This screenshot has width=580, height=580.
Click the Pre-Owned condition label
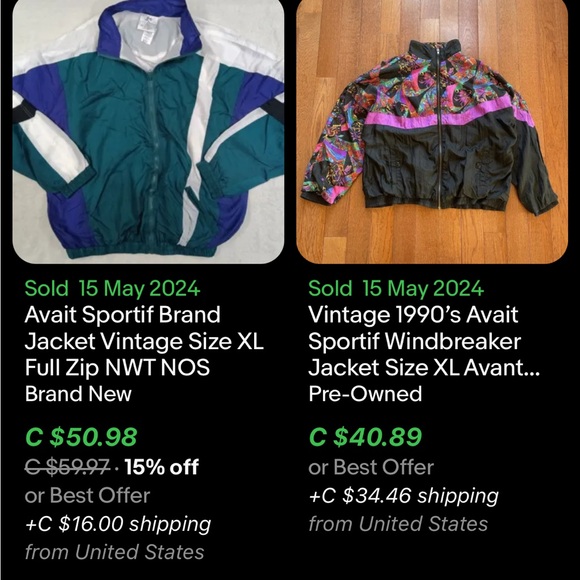[365, 394]
